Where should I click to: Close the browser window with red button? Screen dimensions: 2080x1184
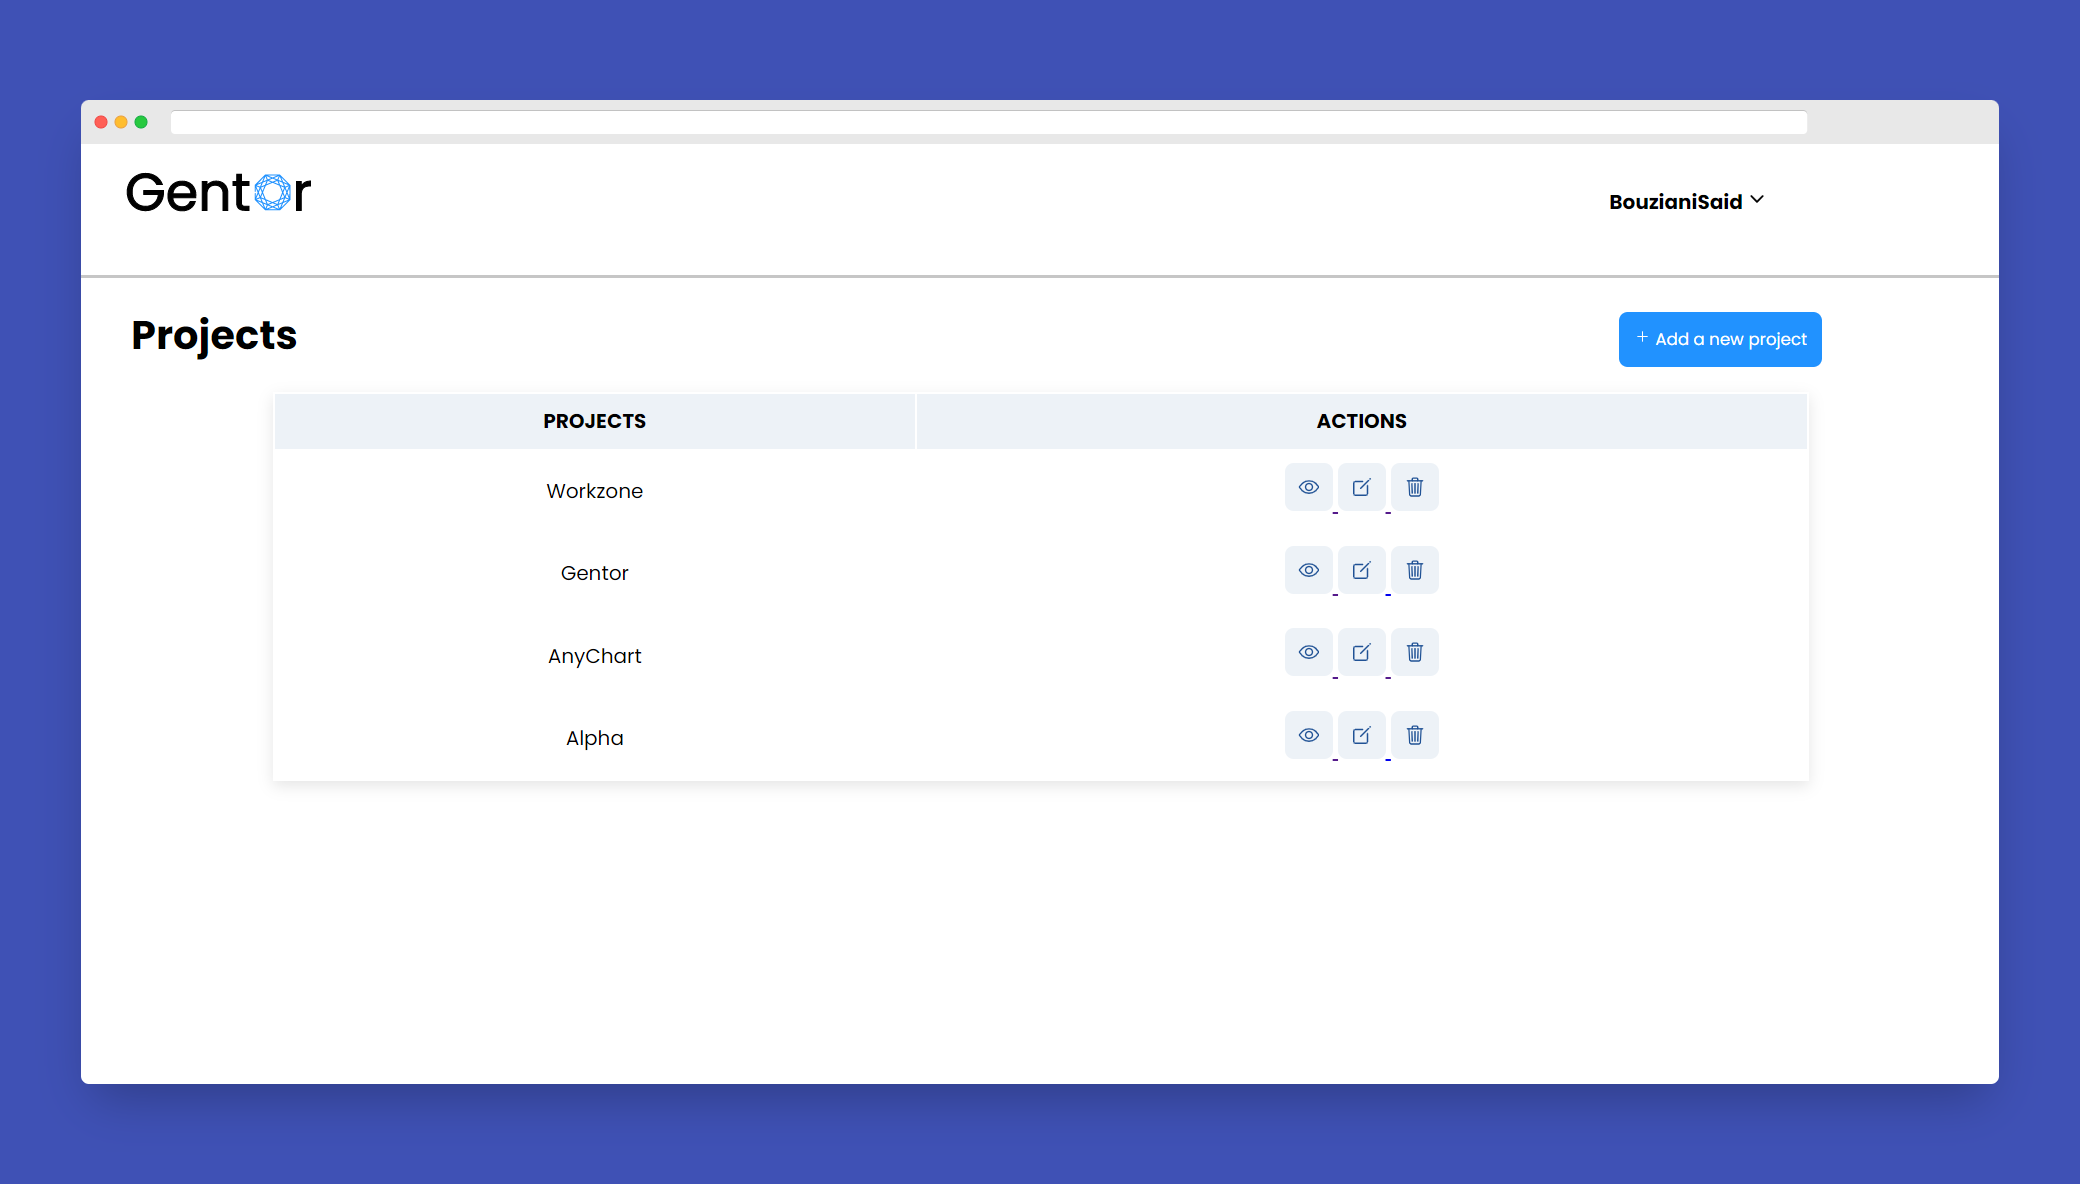click(101, 122)
